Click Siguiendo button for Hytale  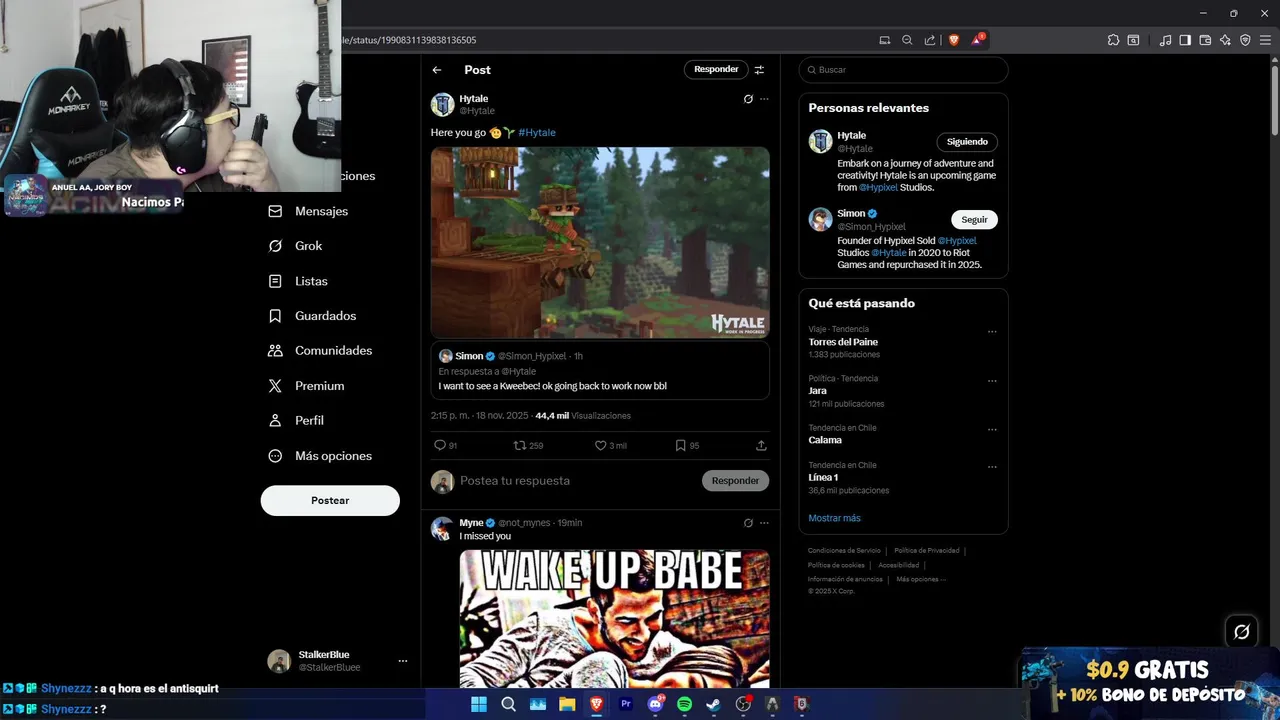[967, 142]
